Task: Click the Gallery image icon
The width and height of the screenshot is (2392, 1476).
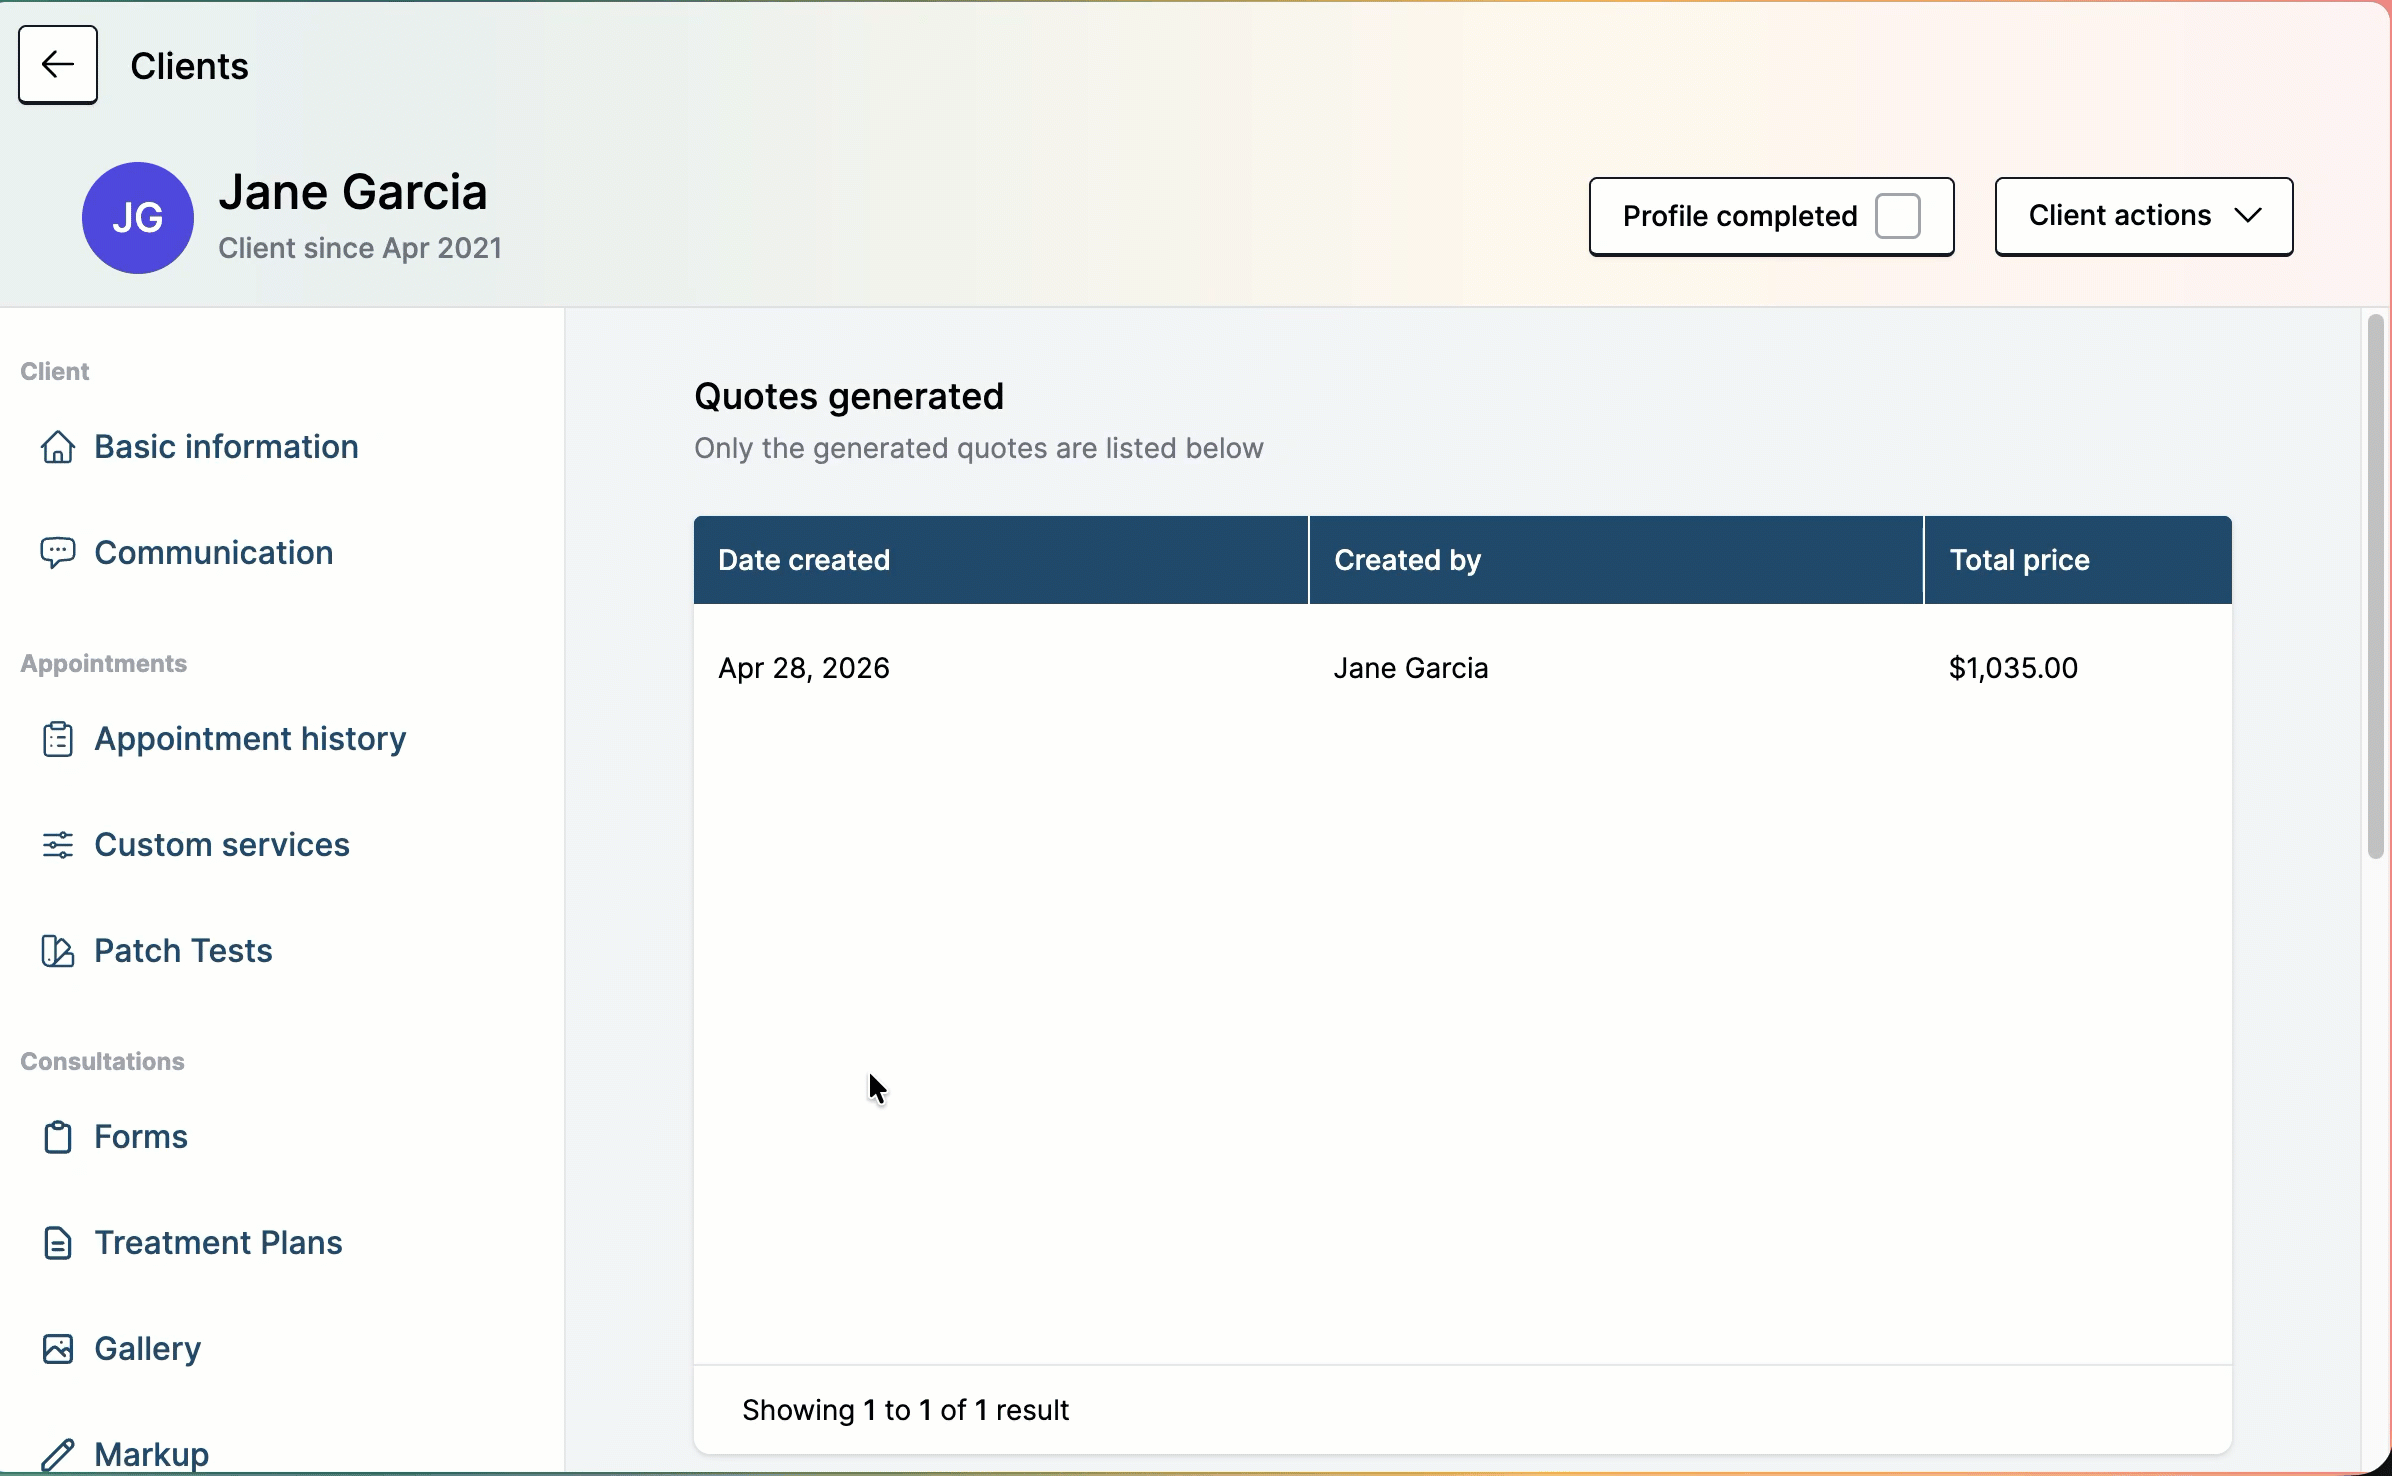Action: point(58,1349)
